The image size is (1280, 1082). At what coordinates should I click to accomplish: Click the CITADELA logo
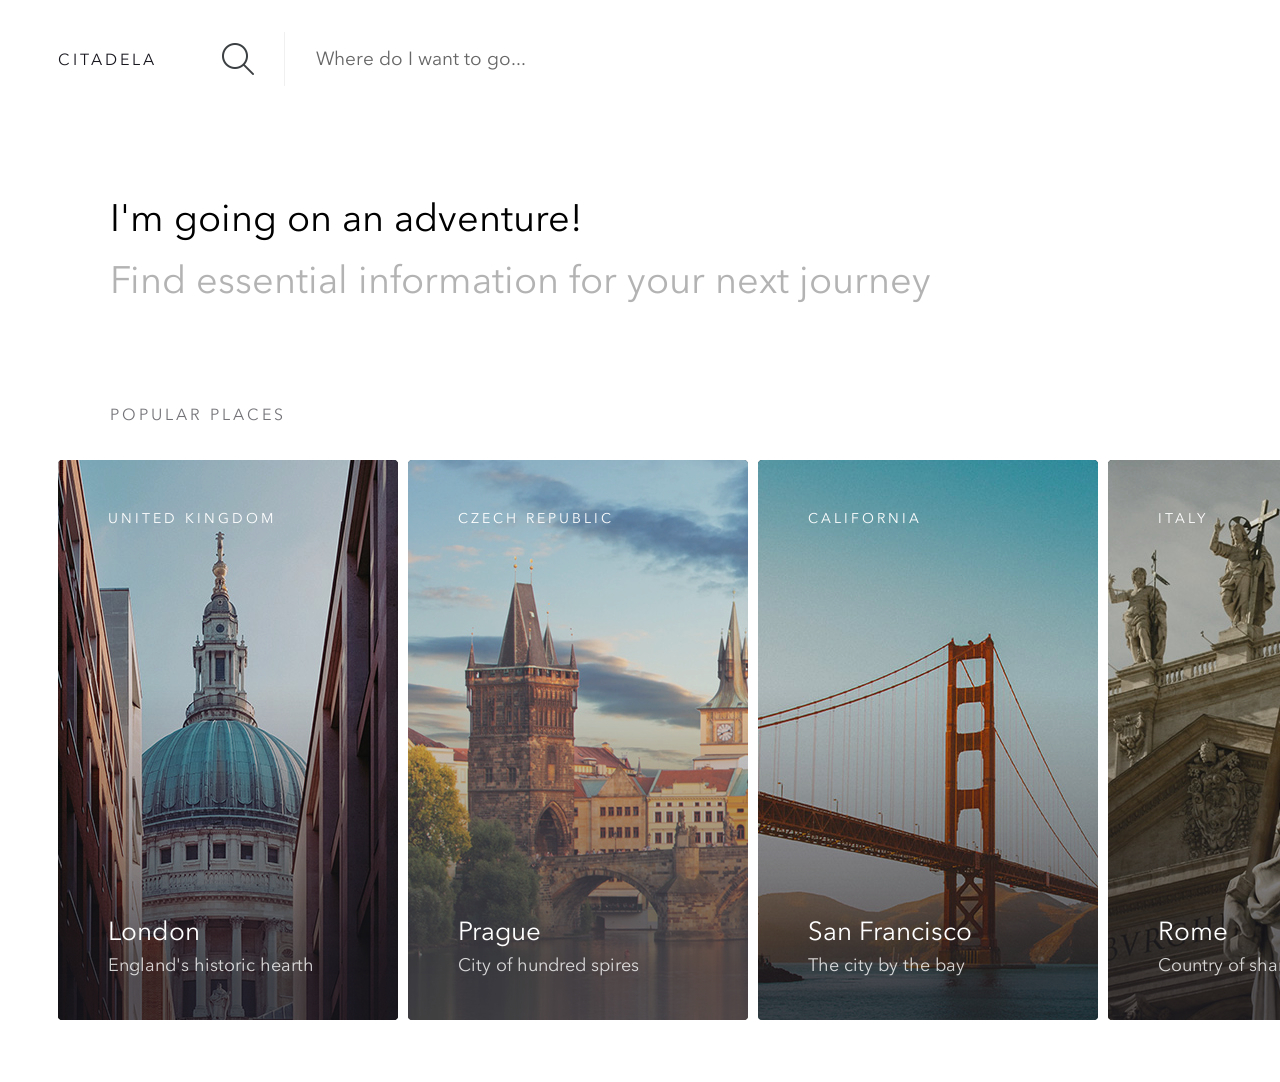(x=107, y=60)
